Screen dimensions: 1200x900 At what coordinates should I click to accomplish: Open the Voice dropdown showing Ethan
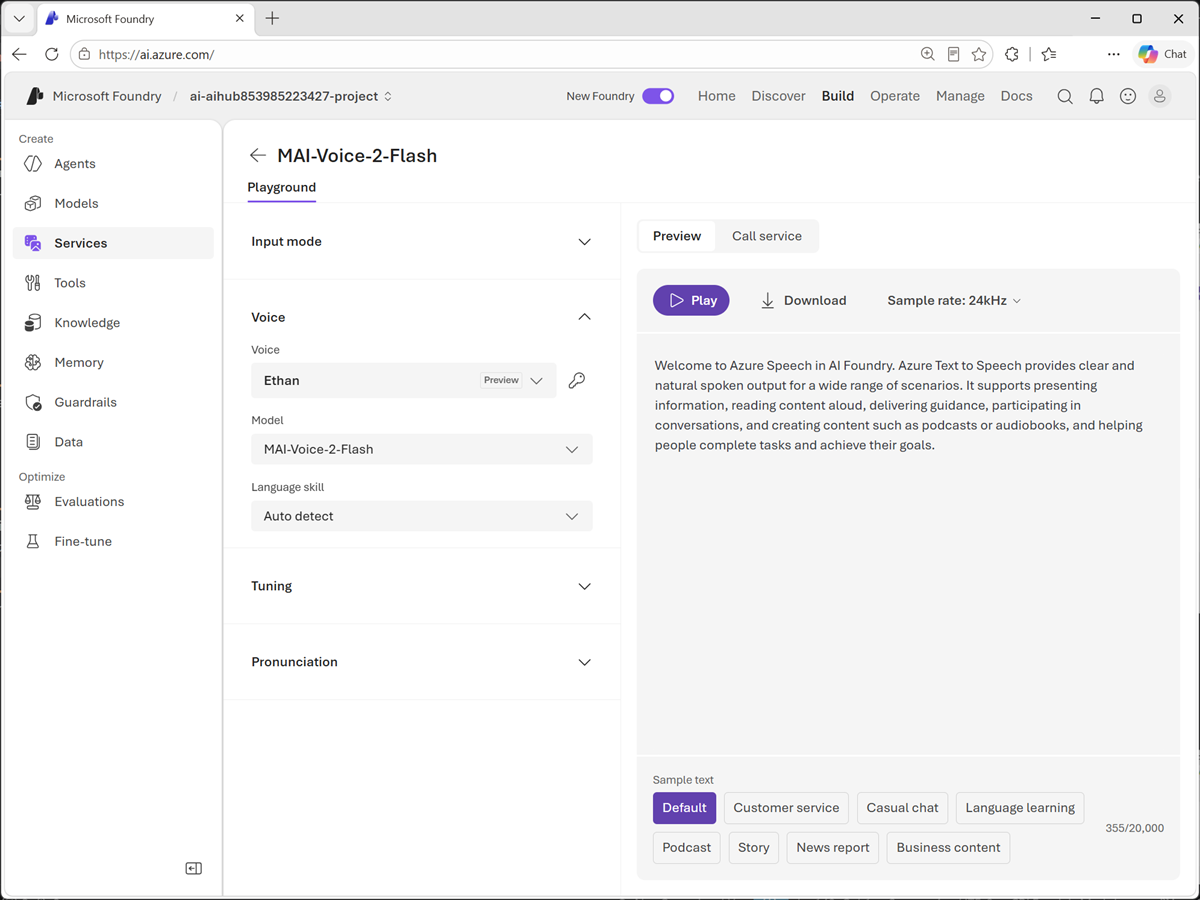click(404, 380)
